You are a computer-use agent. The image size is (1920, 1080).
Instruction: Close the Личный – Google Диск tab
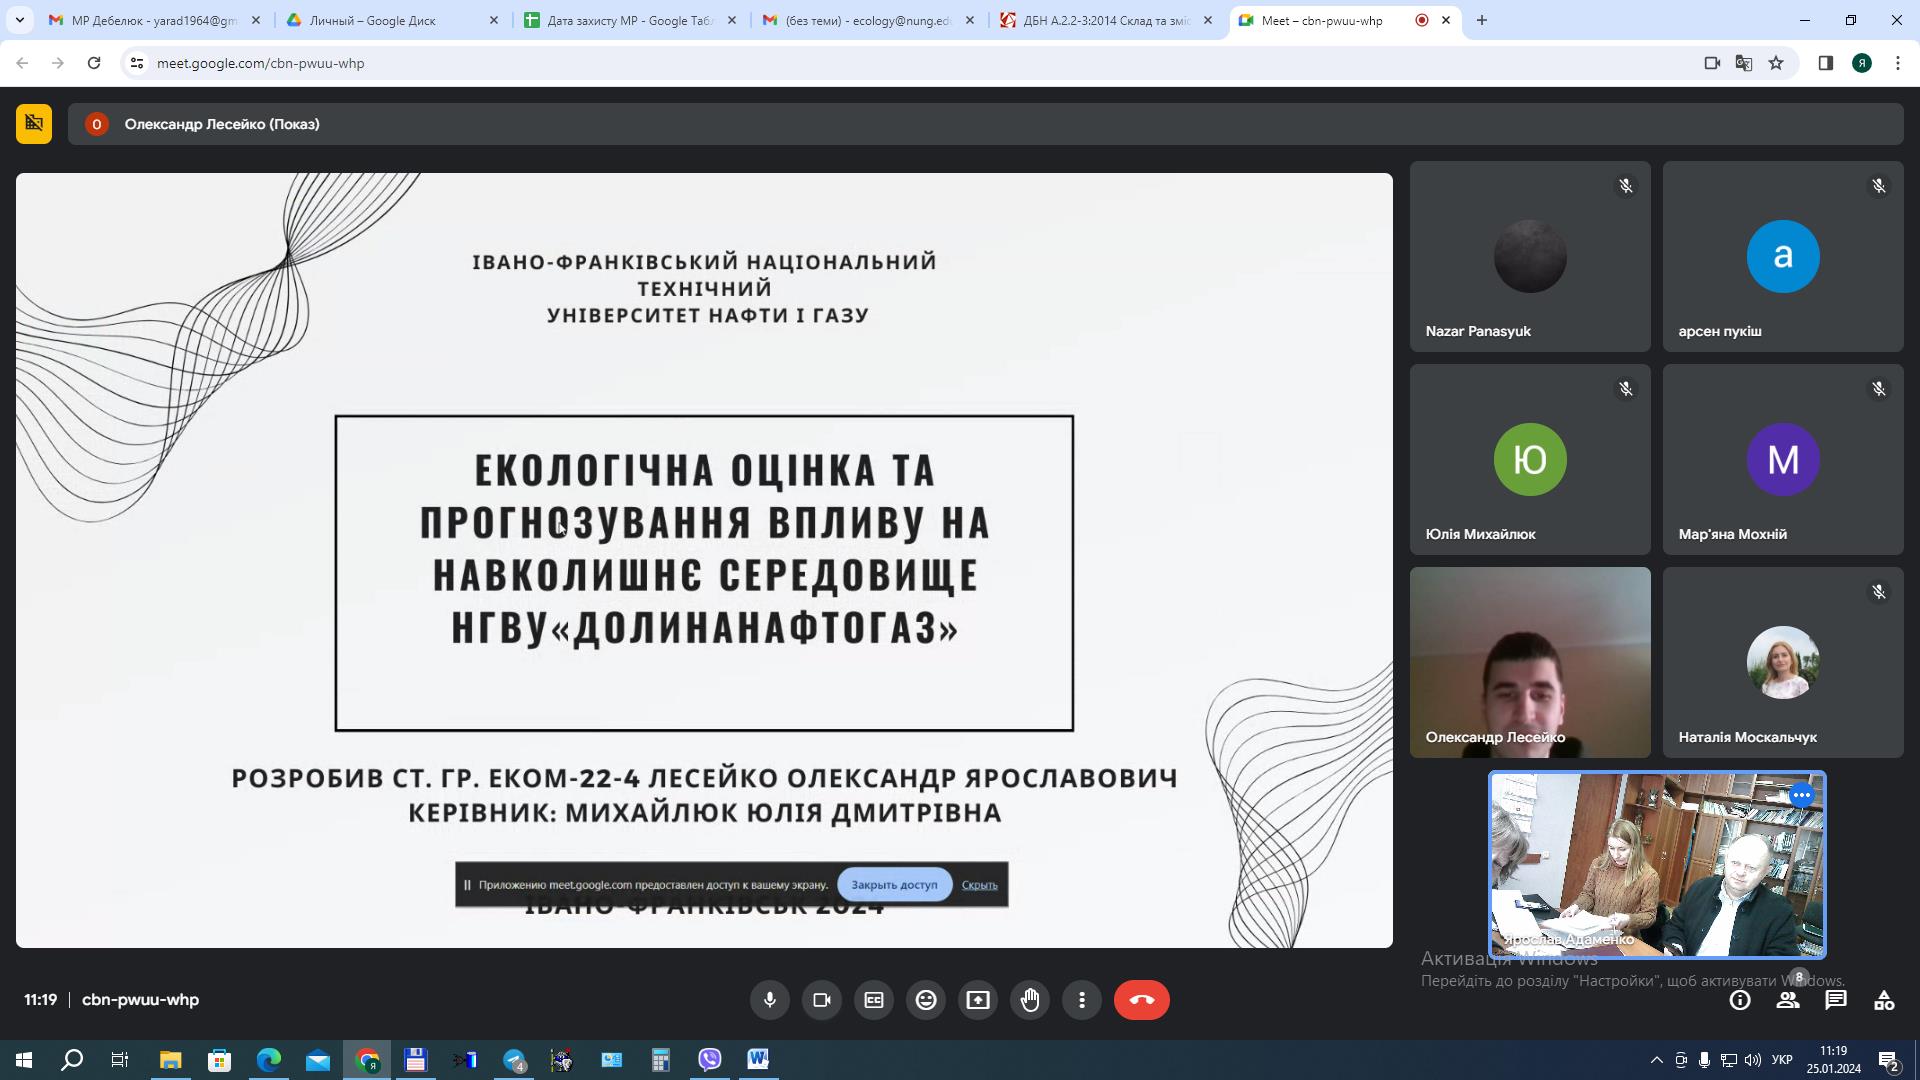pos(493,20)
